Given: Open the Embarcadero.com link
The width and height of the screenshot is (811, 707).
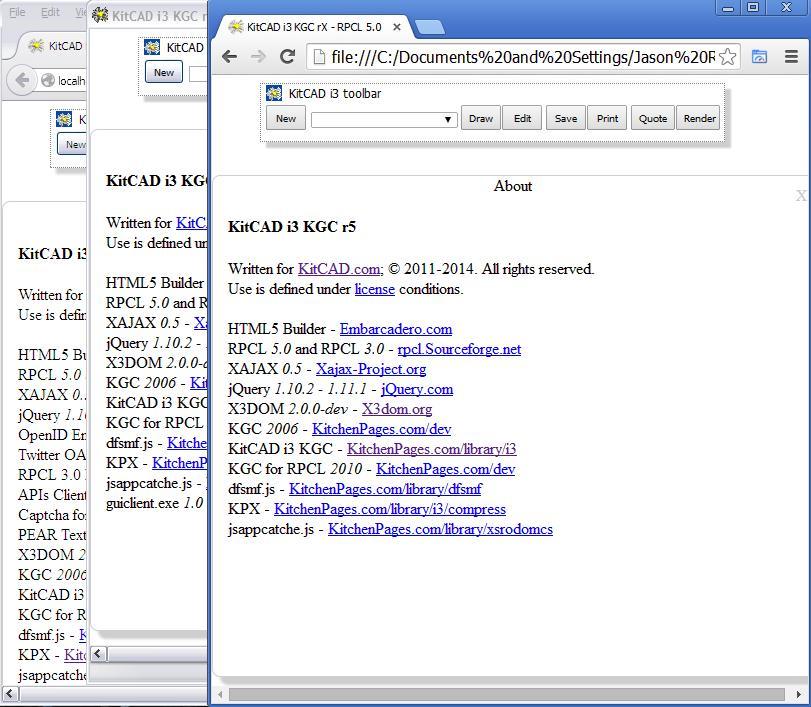Looking at the screenshot, I should click(x=396, y=329).
